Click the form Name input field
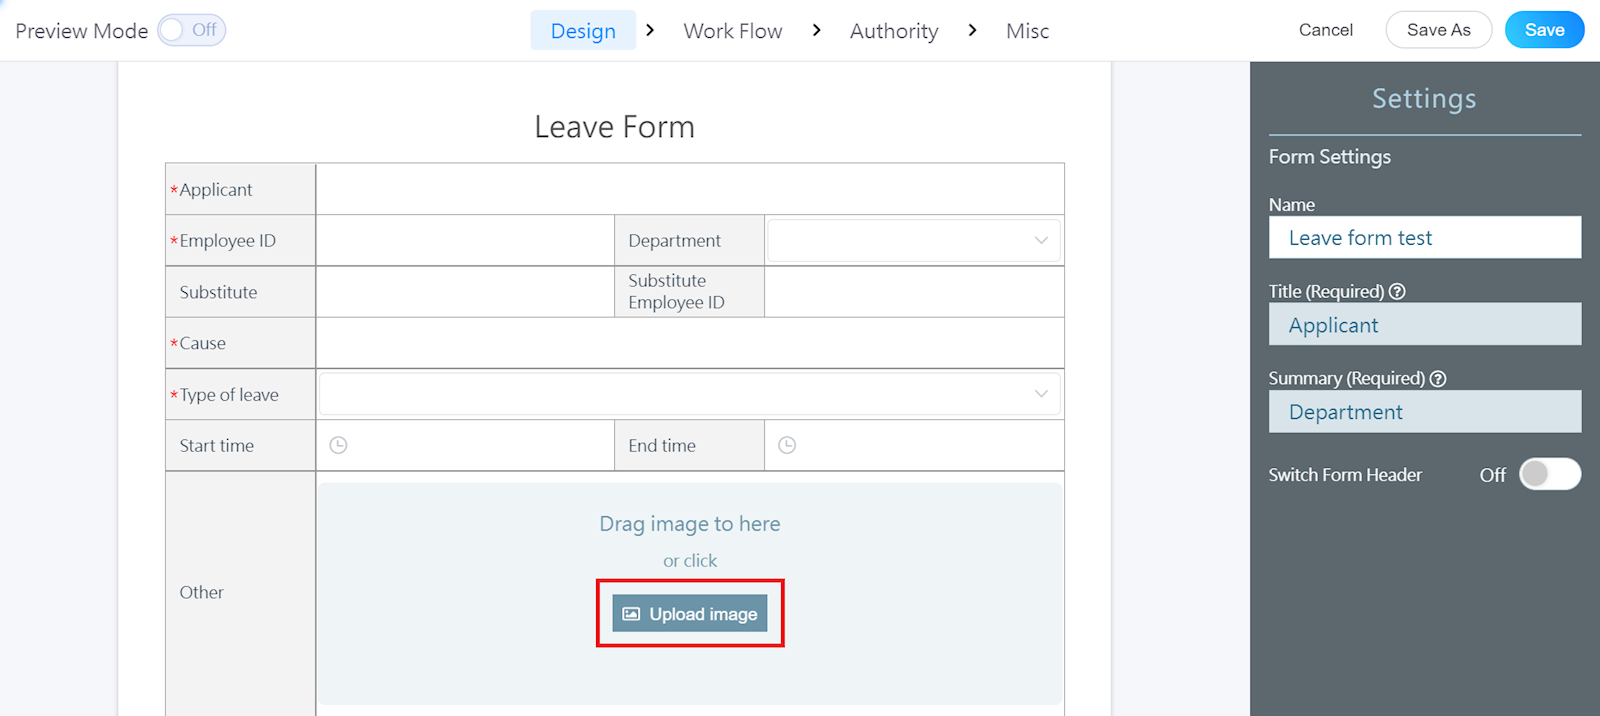1600x716 pixels. pyautogui.click(x=1424, y=238)
